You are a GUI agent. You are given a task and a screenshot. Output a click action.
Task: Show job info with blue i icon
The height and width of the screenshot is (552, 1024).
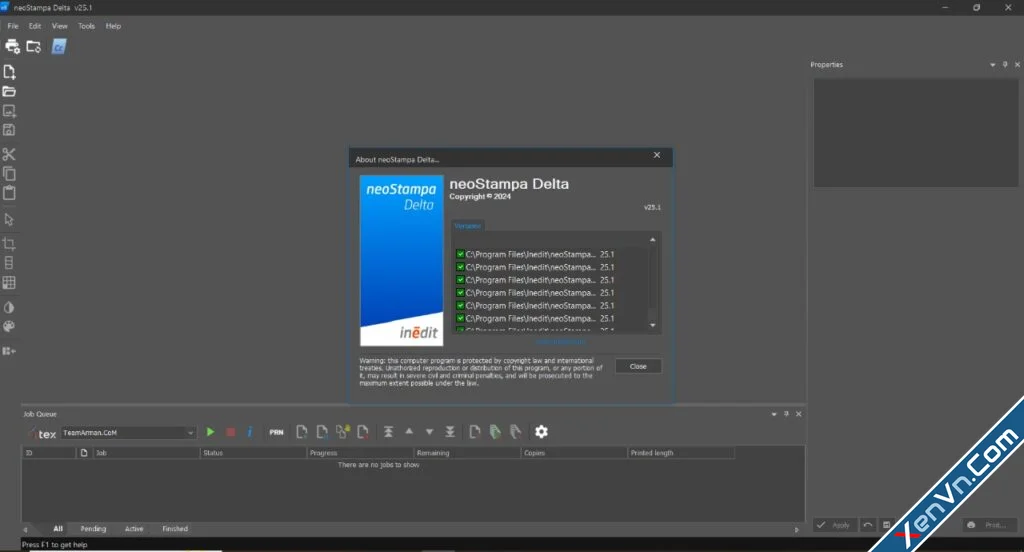(x=250, y=432)
